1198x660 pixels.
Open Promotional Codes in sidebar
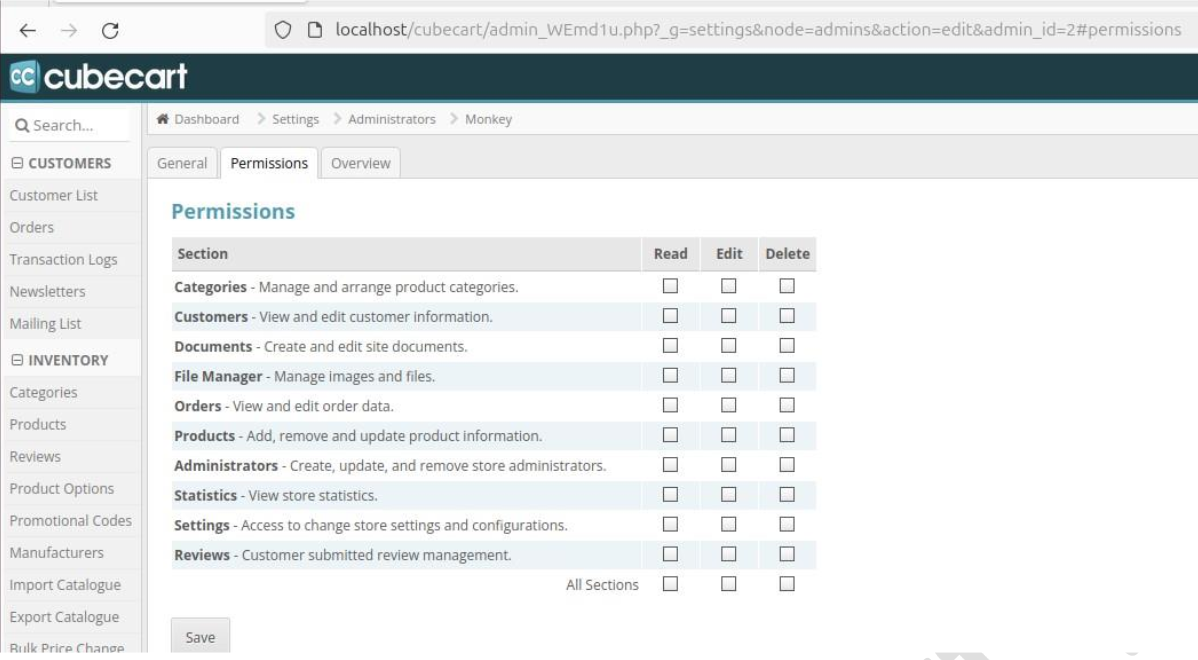[x=70, y=521]
